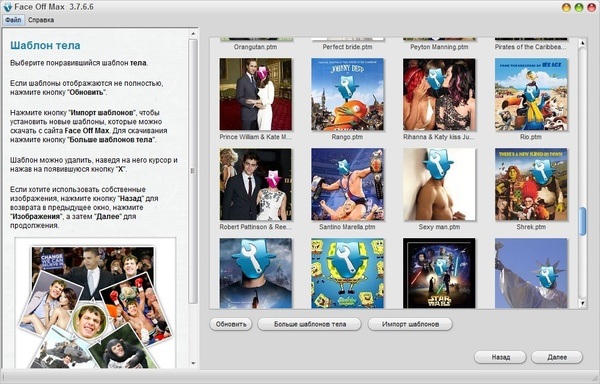Select the Sexy man.ptm template thumbnail
The image size is (600, 384).
[x=439, y=184]
